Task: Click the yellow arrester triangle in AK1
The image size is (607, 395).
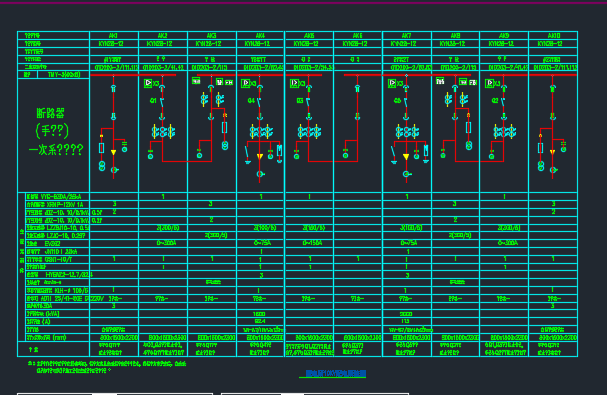Action: pyautogui.click(x=113, y=153)
